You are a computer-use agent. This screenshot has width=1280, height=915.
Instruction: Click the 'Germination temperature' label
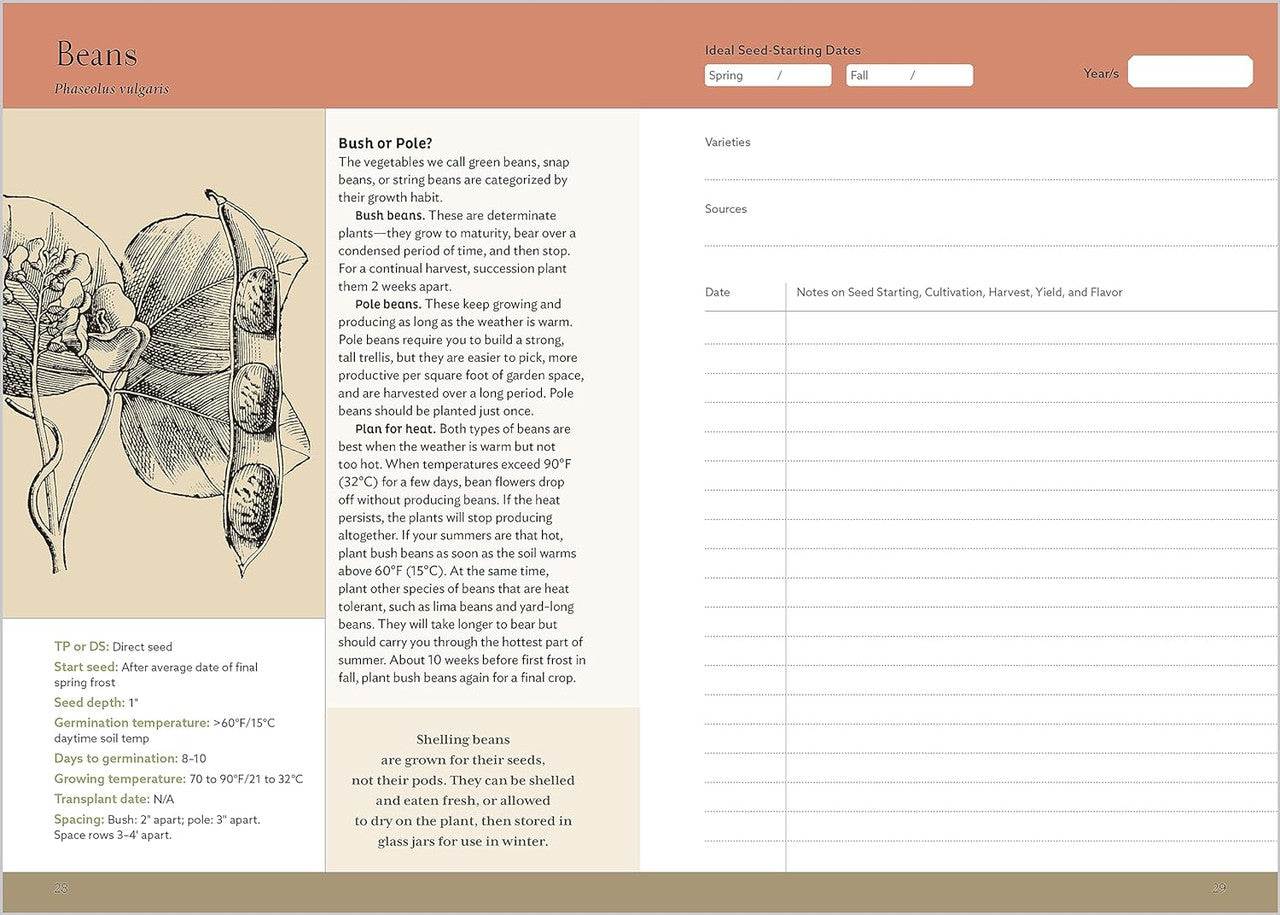point(131,723)
